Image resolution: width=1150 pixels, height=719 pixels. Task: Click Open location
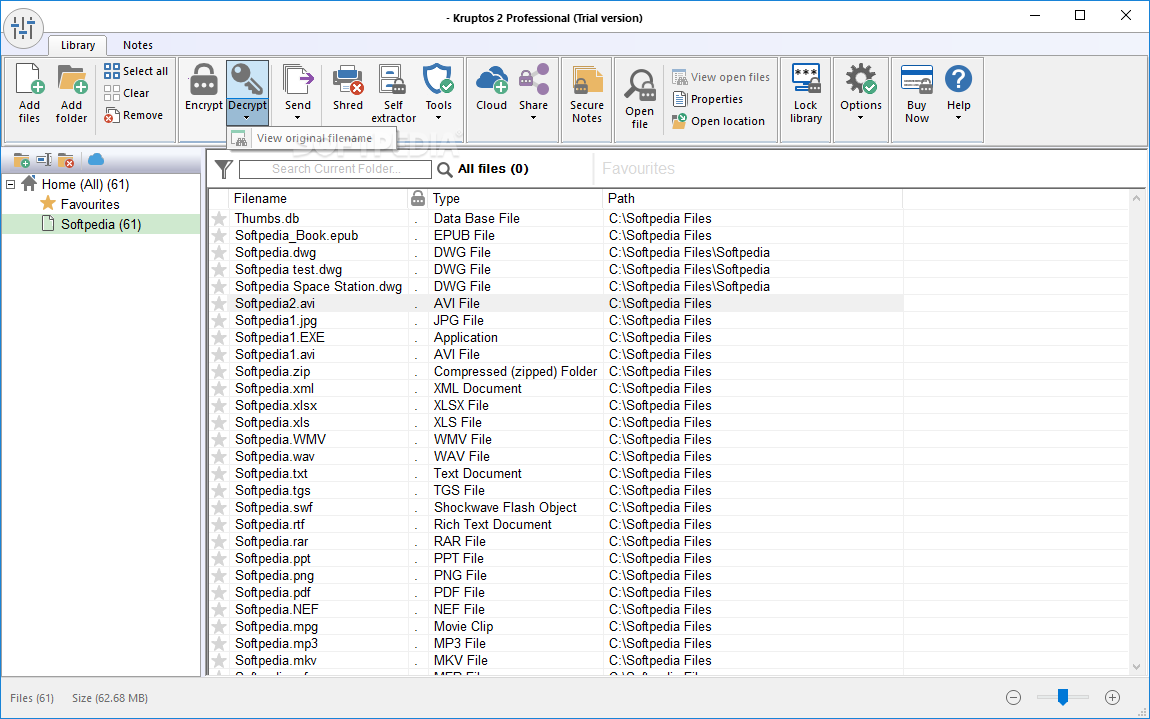(x=719, y=121)
